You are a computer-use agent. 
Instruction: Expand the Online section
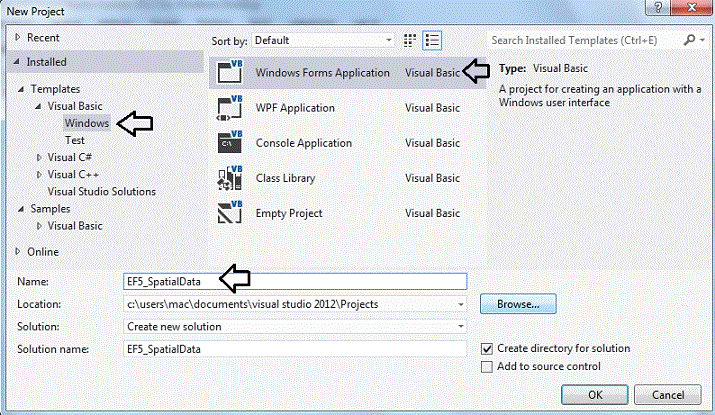click(x=17, y=251)
